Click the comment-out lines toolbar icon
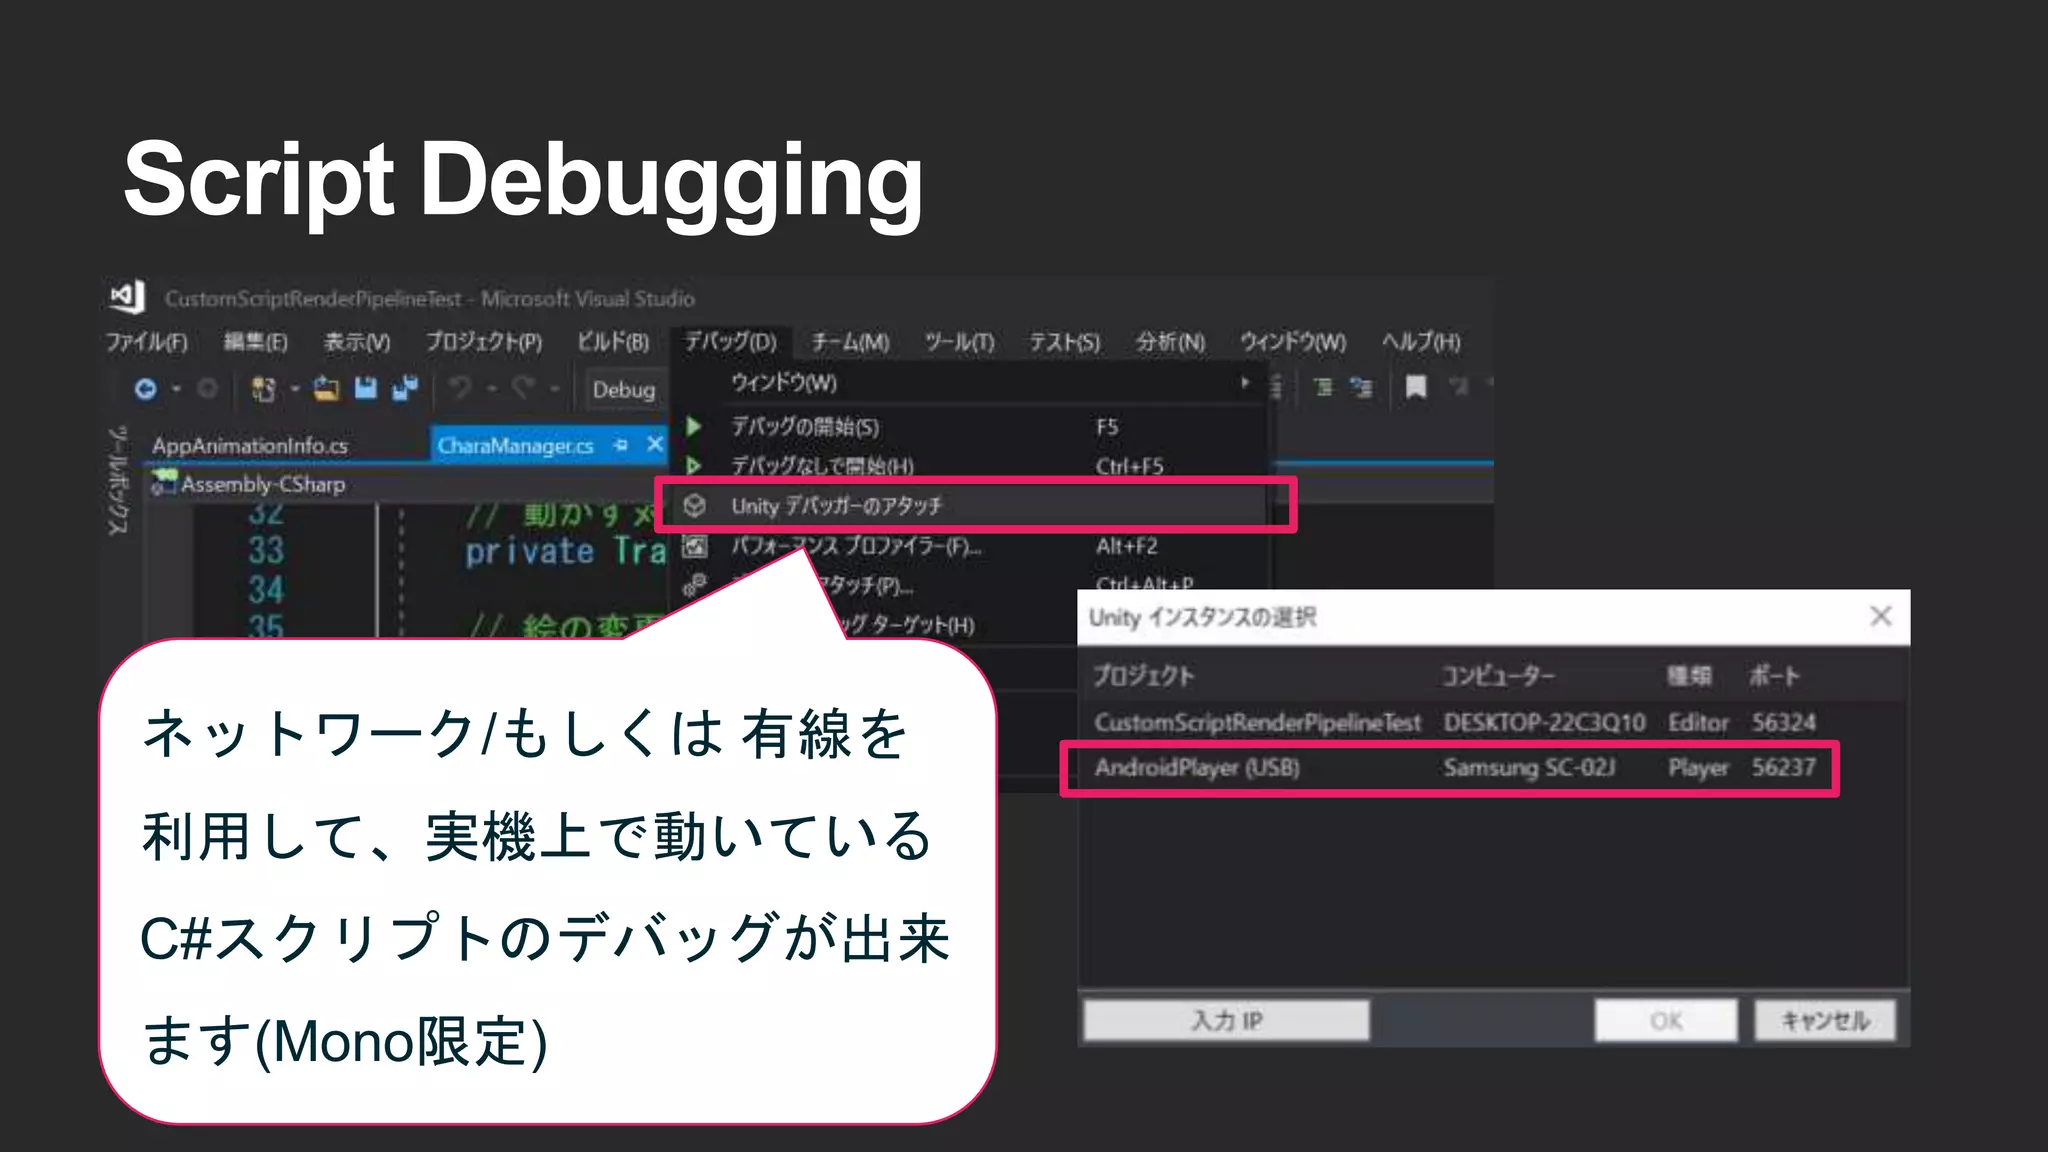The width and height of the screenshot is (2048, 1152). [x=1361, y=387]
